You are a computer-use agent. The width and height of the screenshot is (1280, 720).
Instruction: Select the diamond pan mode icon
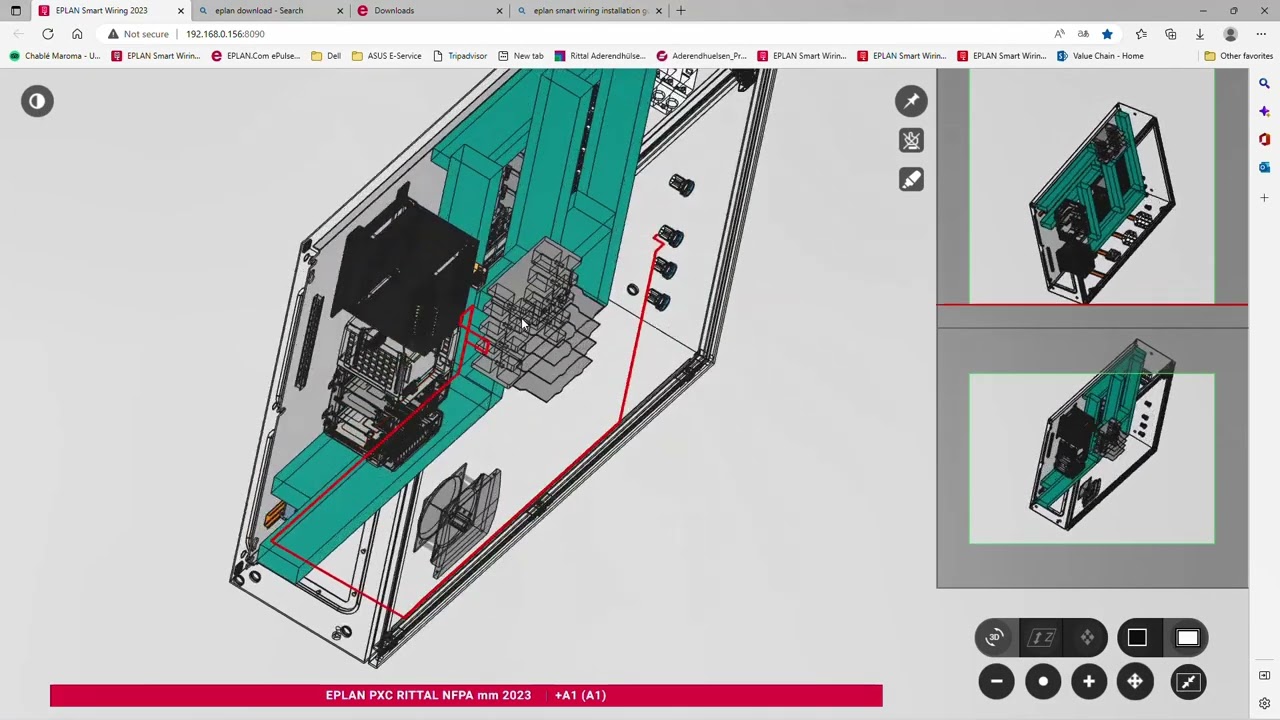click(x=1087, y=637)
